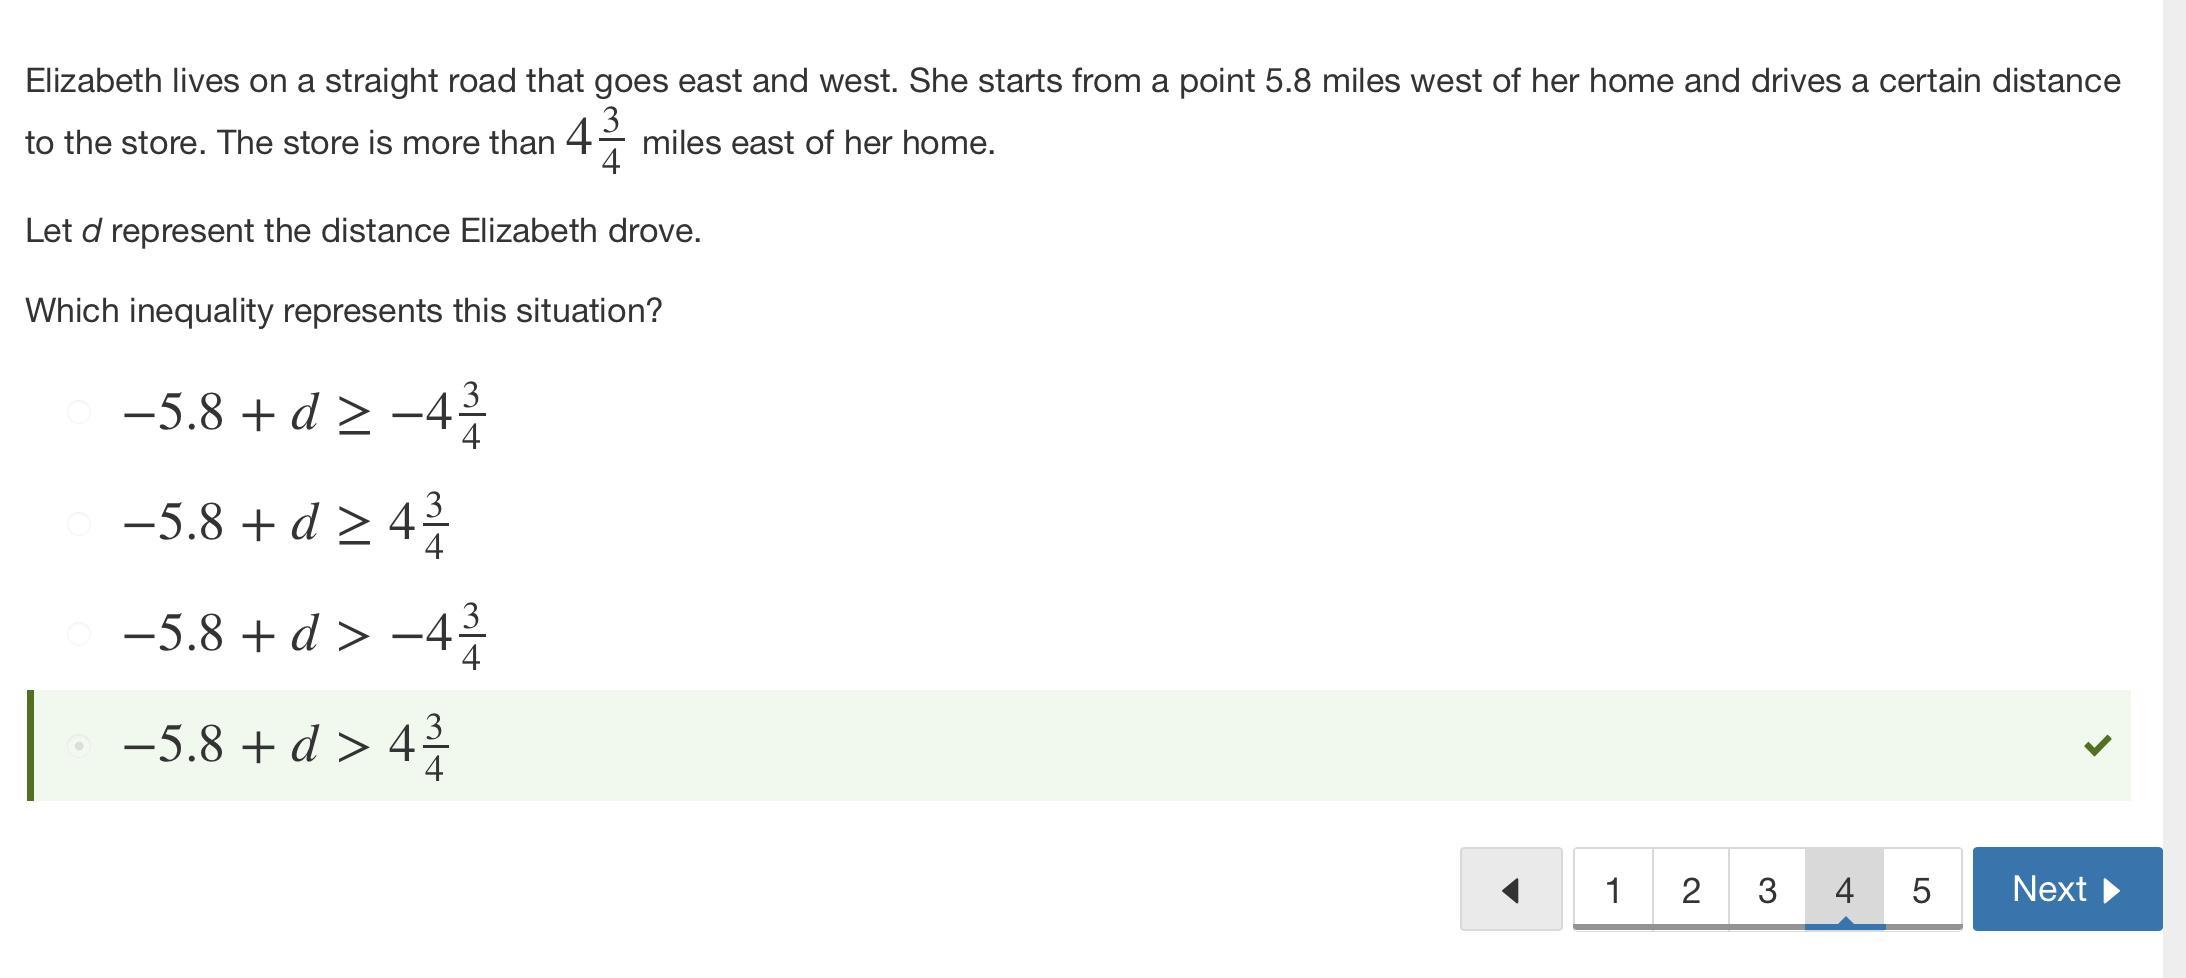Choose radio button beside −5.8 + d ≥ 4¾

pyautogui.click(x=79, y=523)
